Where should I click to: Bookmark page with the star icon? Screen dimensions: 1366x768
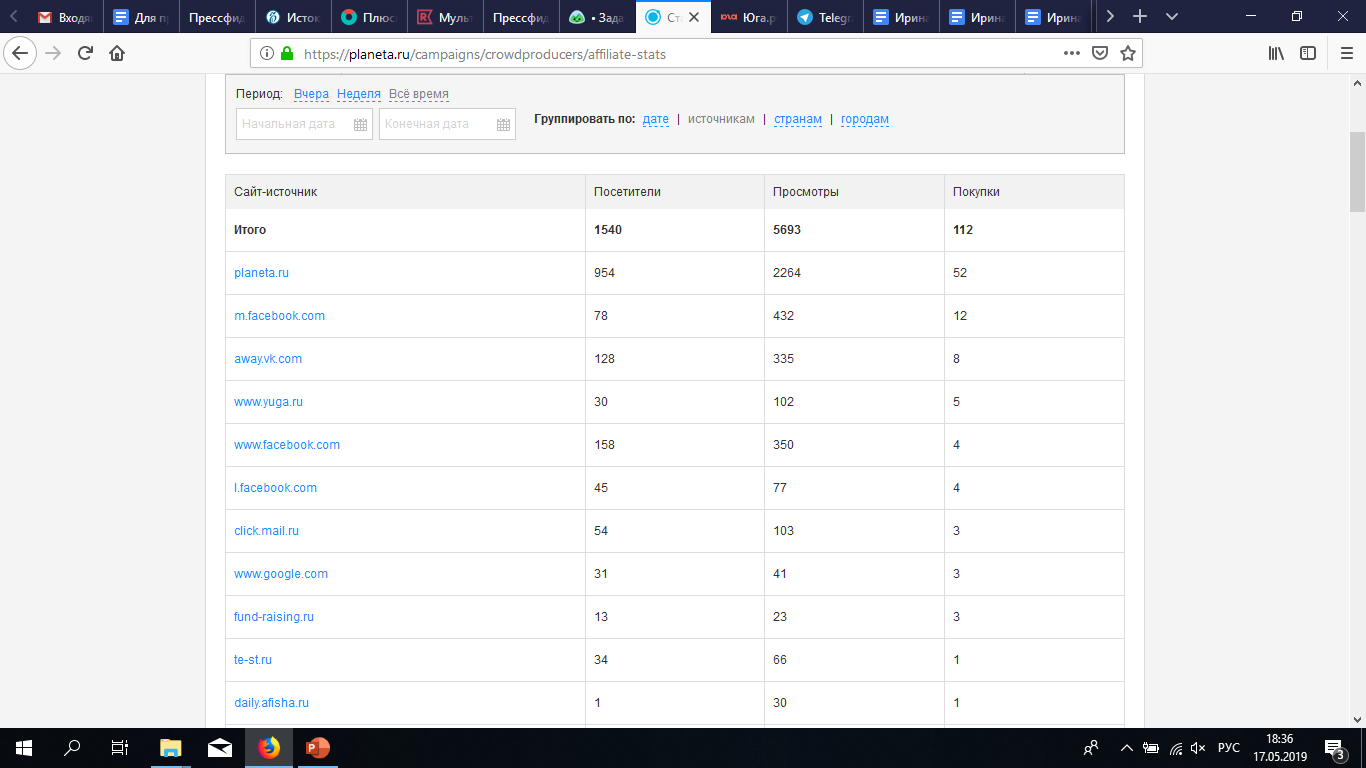click(1127, 54)
